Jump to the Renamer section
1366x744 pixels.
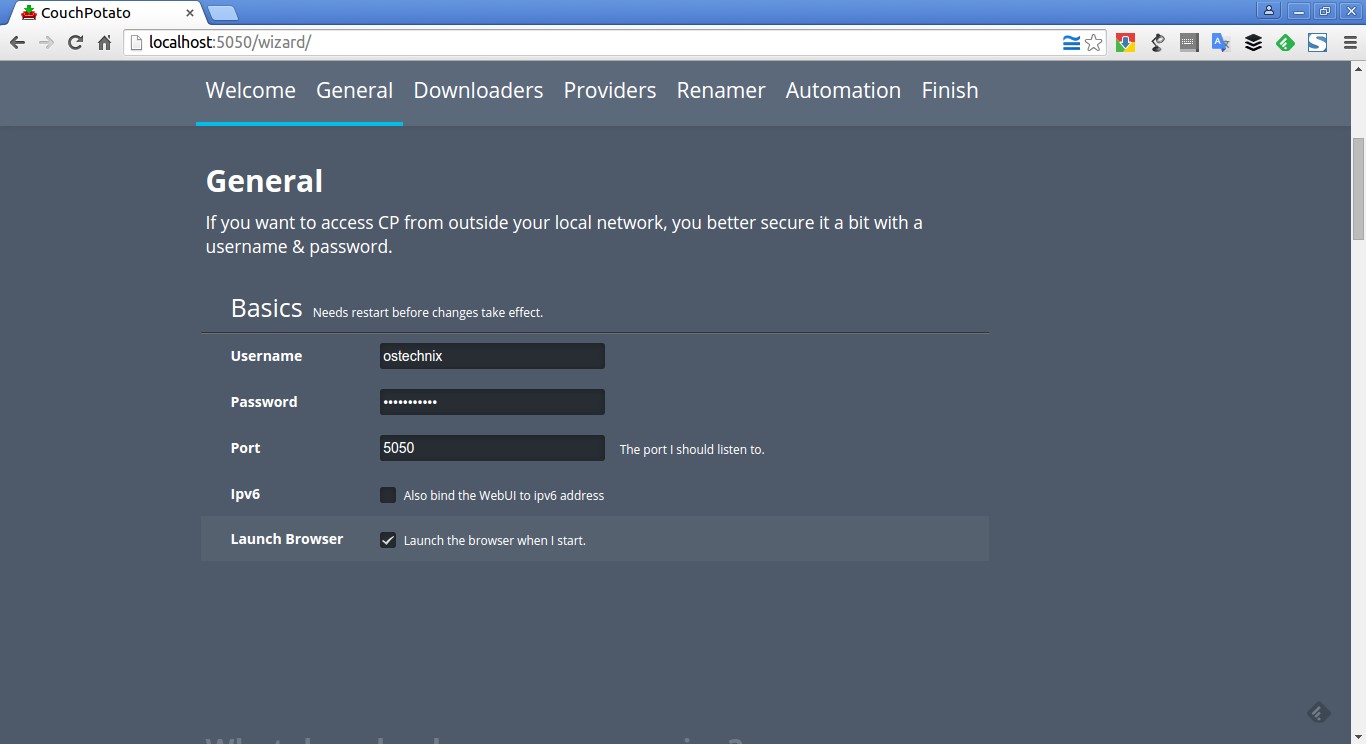point(721,91)
